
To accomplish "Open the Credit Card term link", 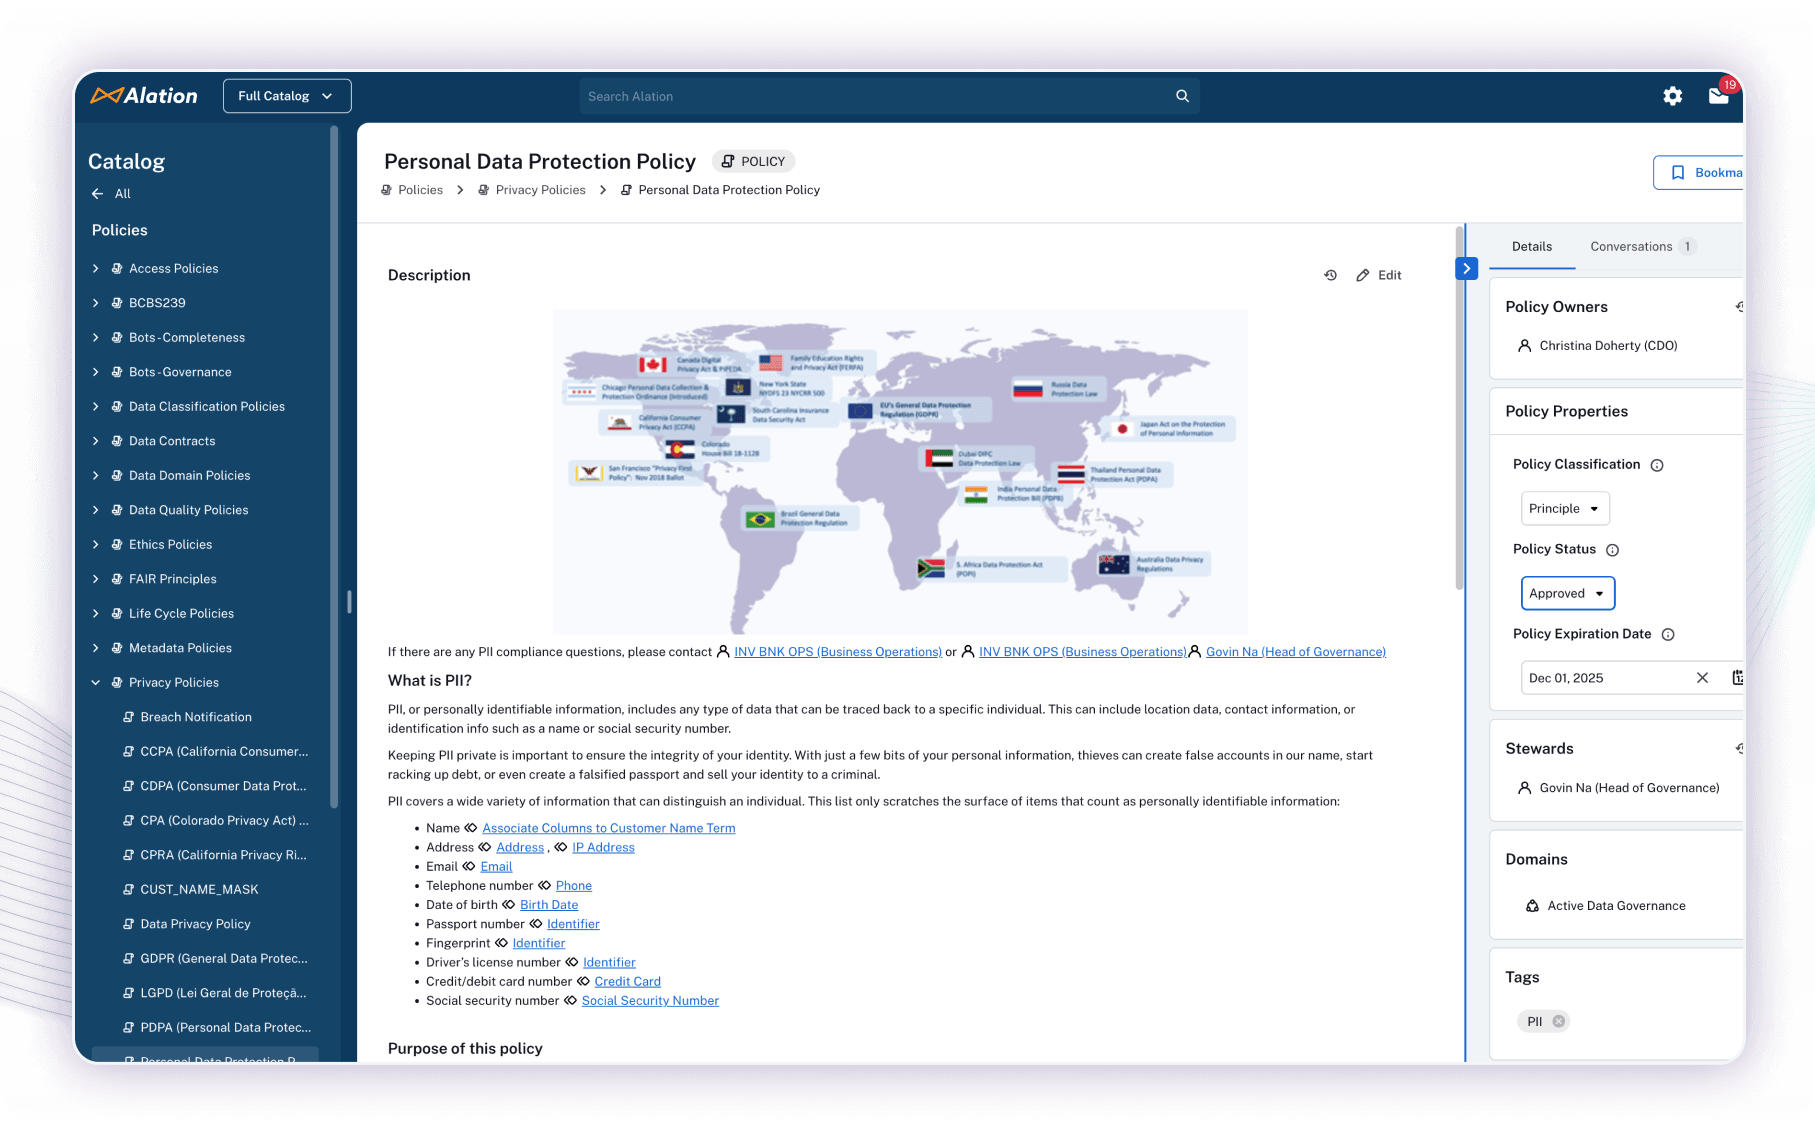I will (627, 982).
